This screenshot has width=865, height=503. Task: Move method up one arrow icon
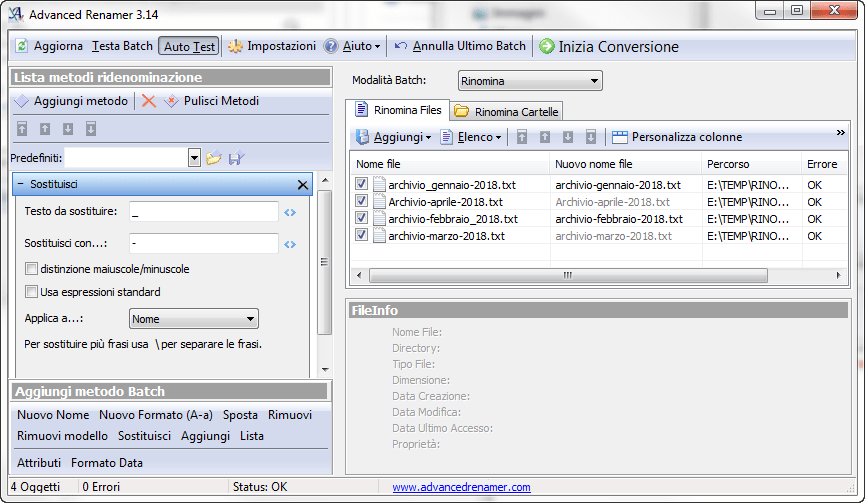(45, 129)
